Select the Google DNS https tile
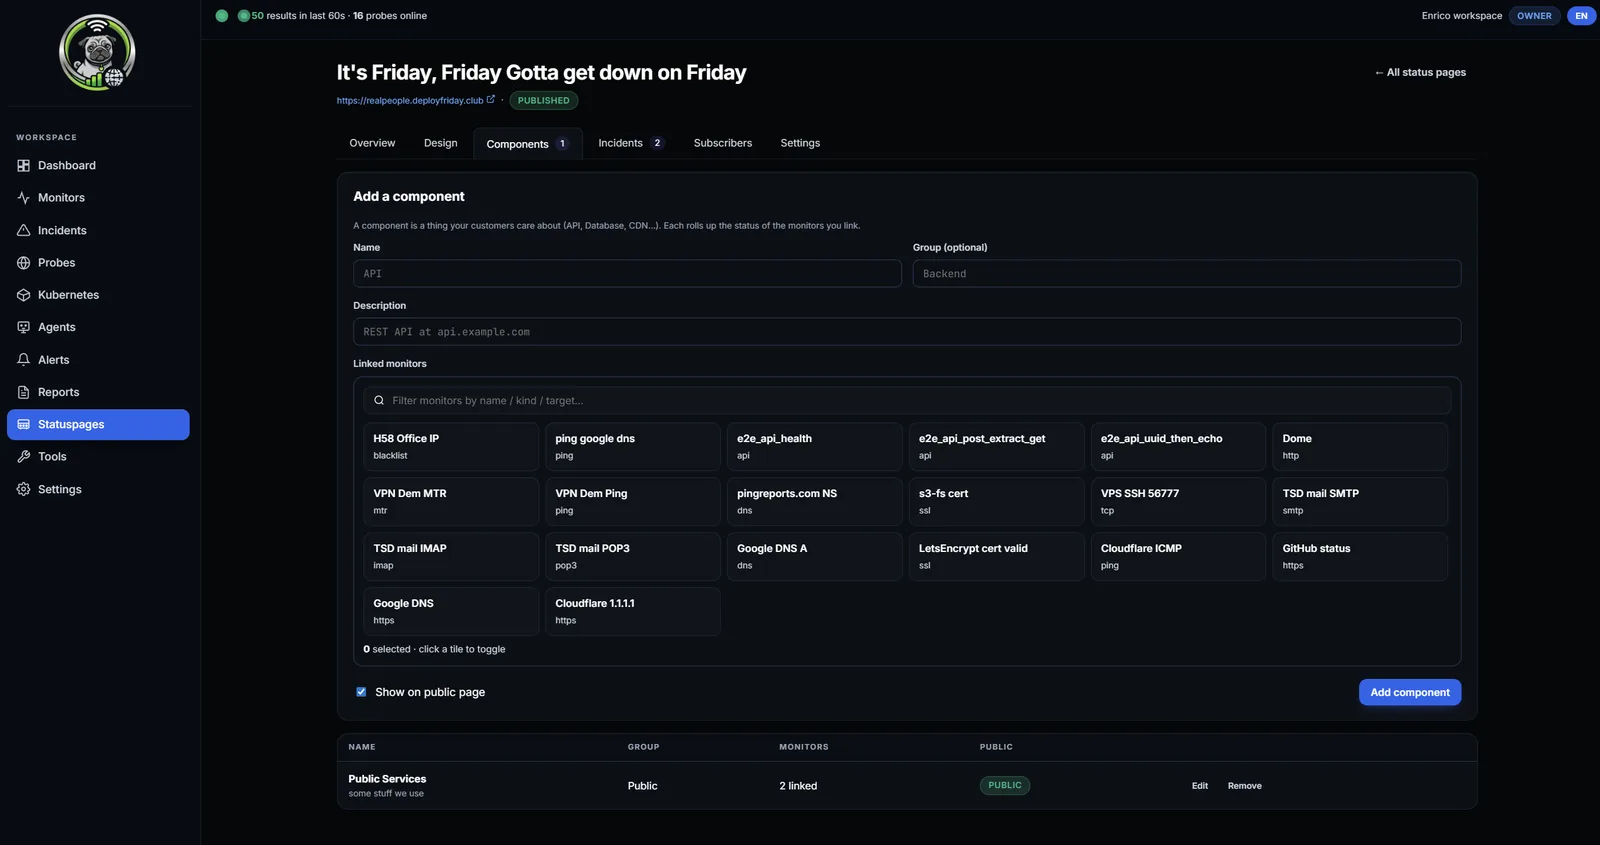 coord(451,611)
